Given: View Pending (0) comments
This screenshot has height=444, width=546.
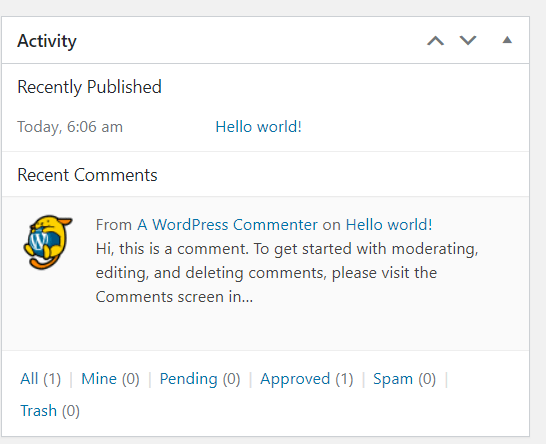Looking at the screenshot, I should coord(200,379).
